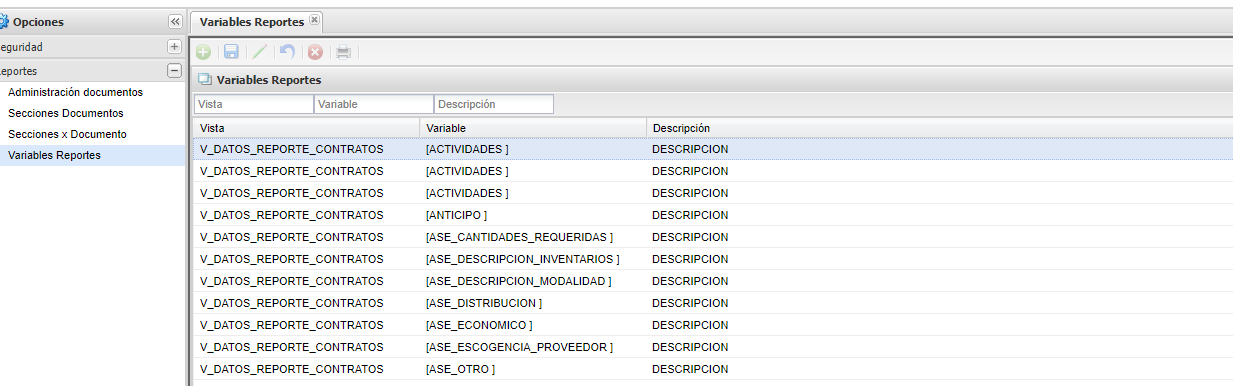Click the undo arrow icon in toolbar
The width and height of the screenshot is (1233, 386).
tap(287, 52)
